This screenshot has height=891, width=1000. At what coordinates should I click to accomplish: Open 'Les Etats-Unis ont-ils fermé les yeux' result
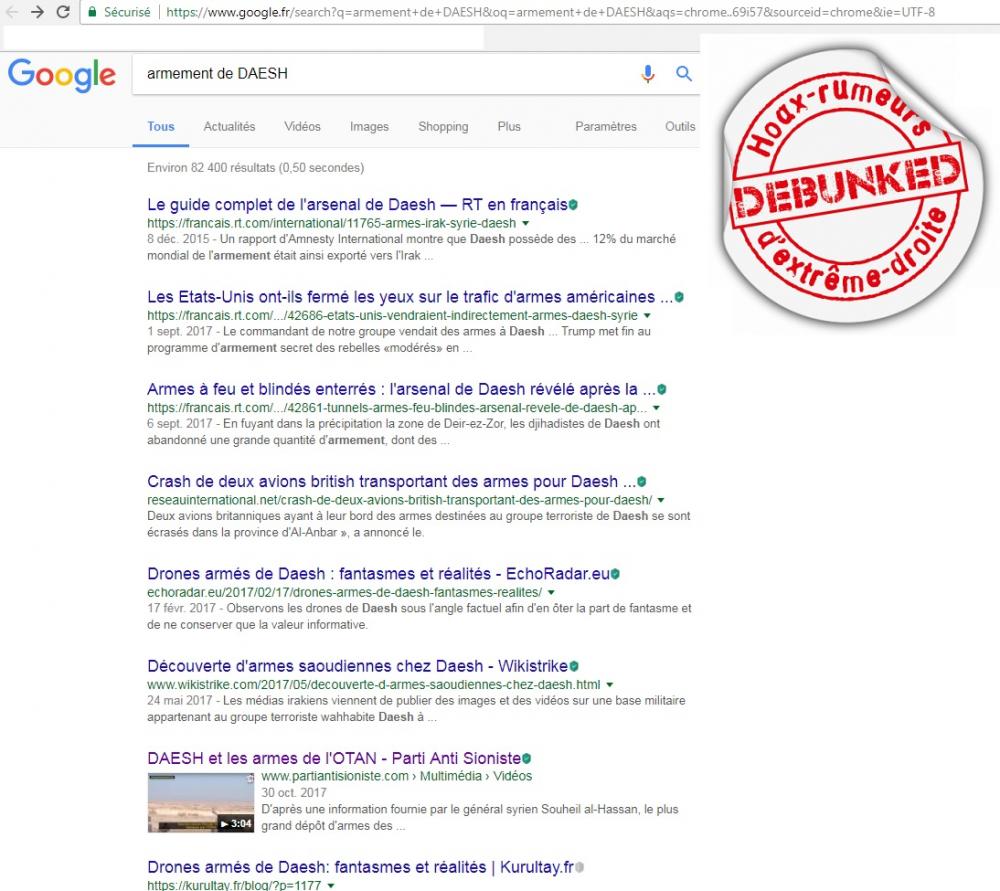pyautogui.click(x=410, y=297)
